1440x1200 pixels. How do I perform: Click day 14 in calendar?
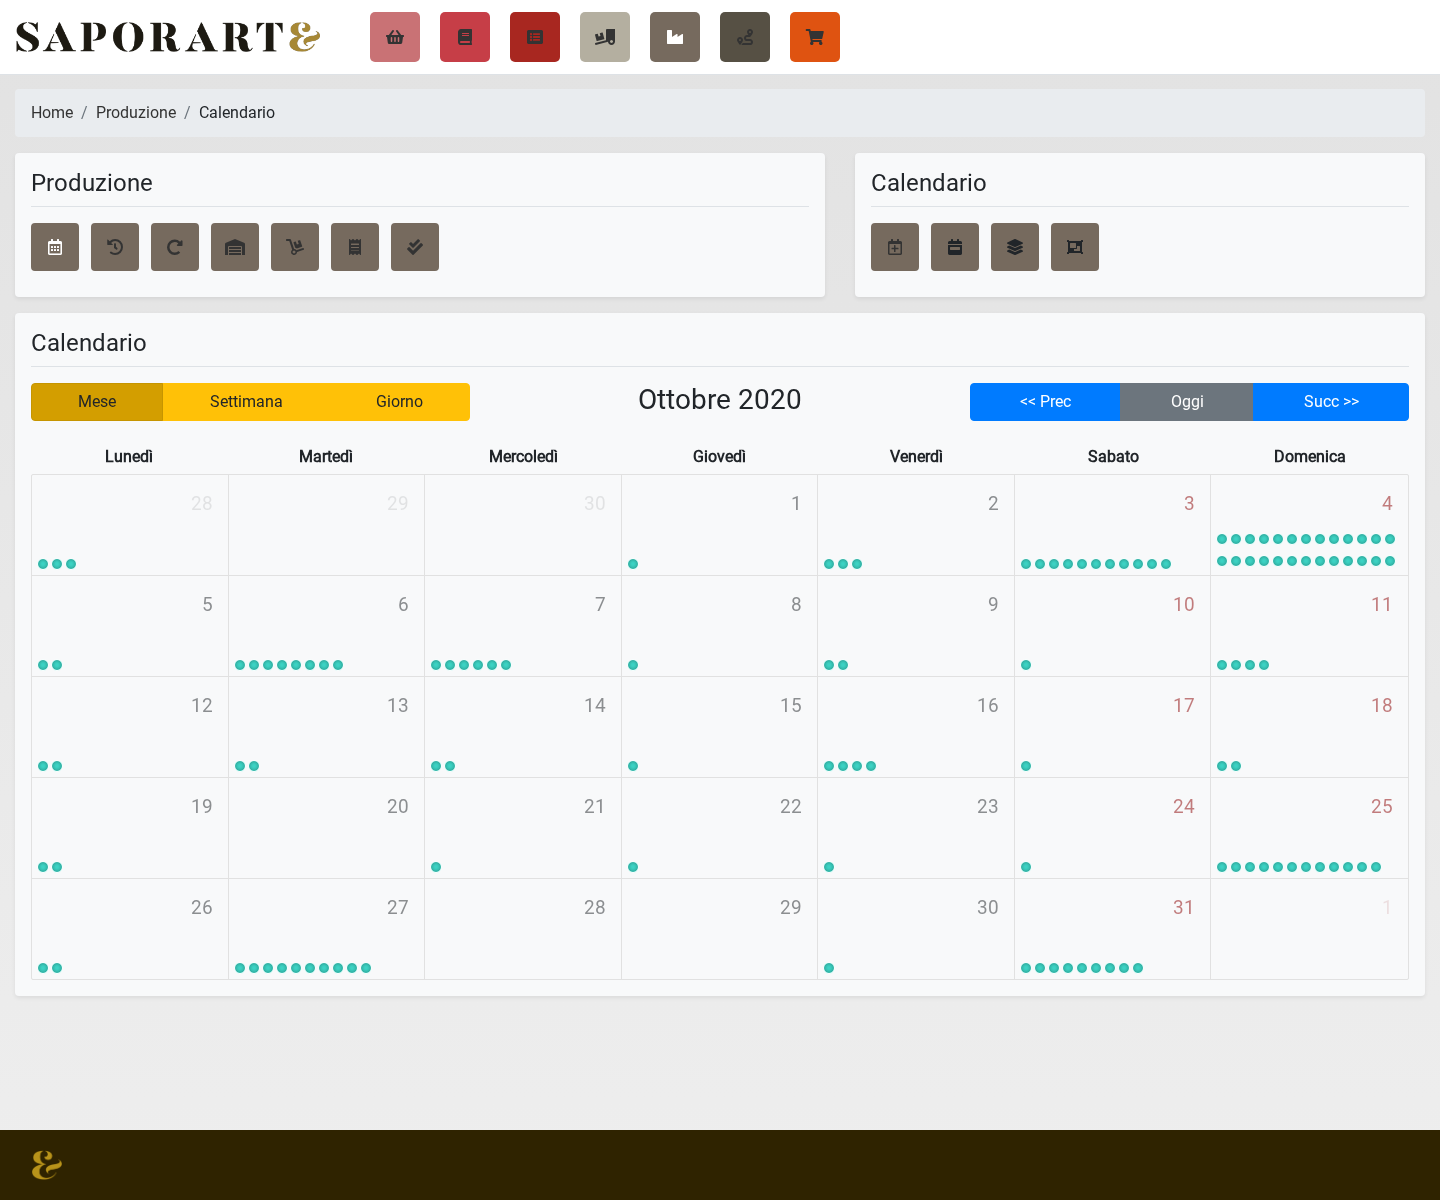pos(522,727)
